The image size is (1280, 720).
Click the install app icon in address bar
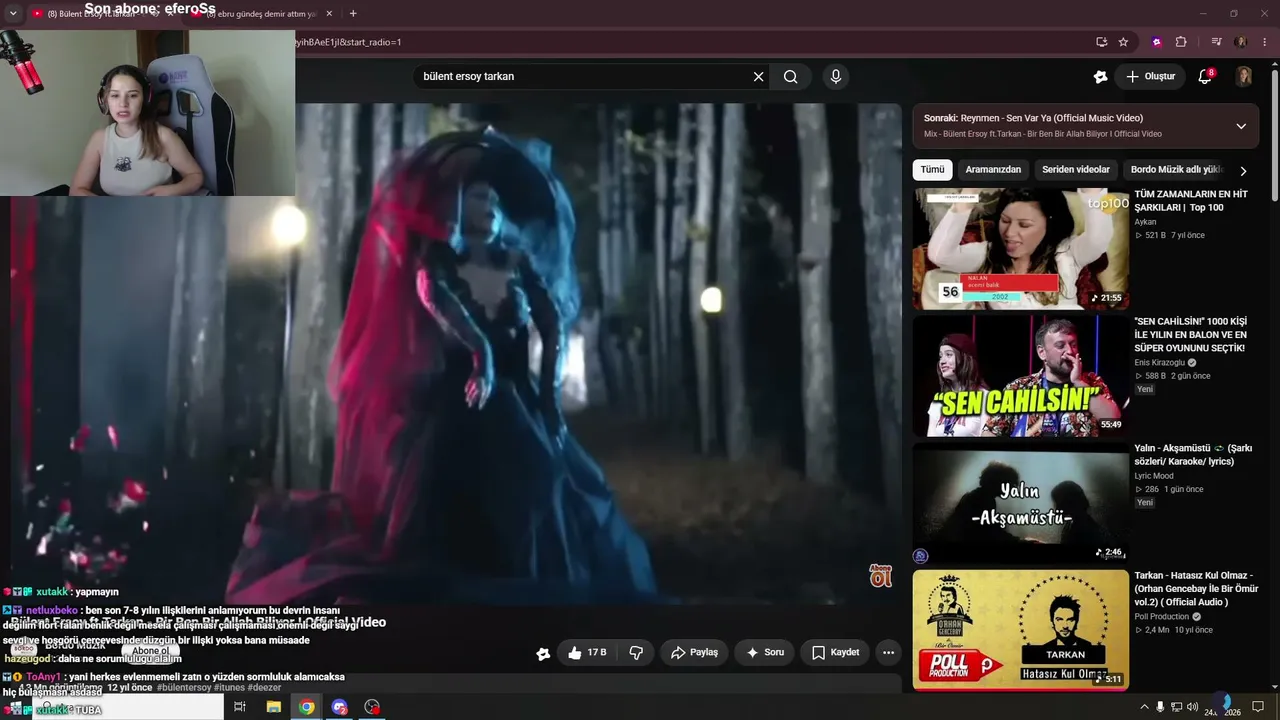click(x=1101, y=42)
